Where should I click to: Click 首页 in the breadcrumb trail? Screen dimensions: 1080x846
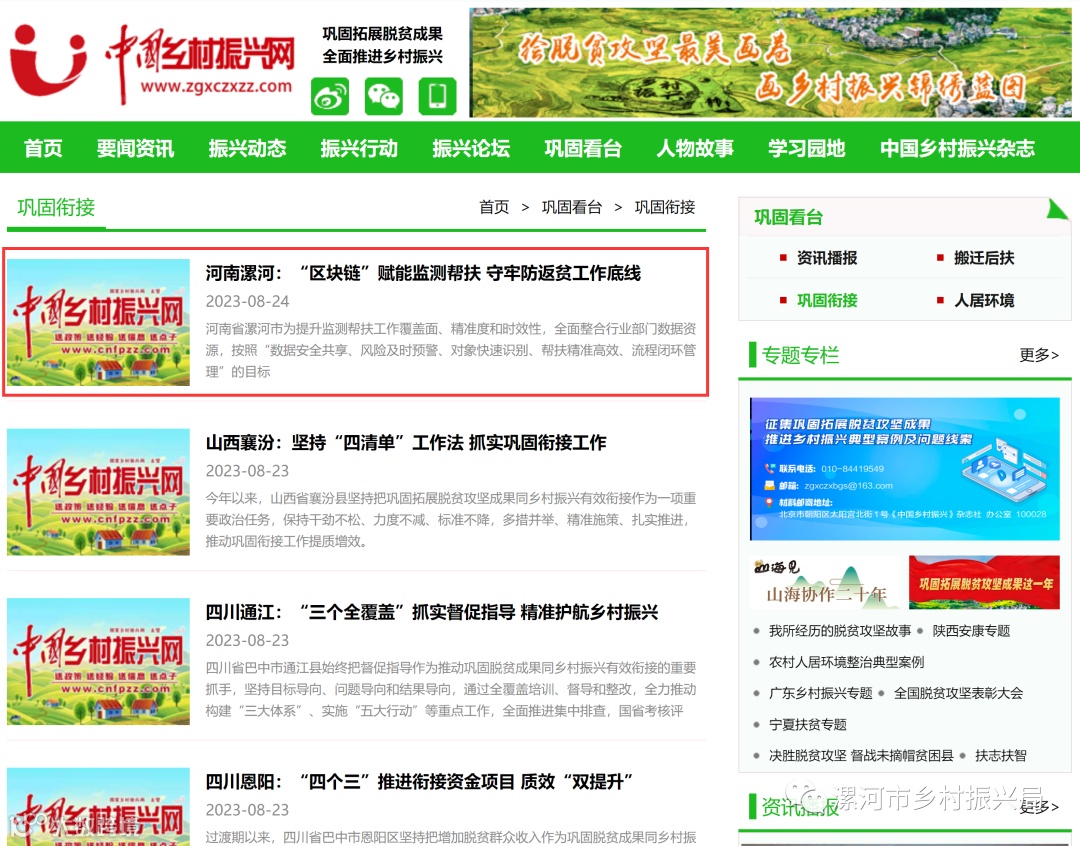pyautogui.click(x=494, y=207)
